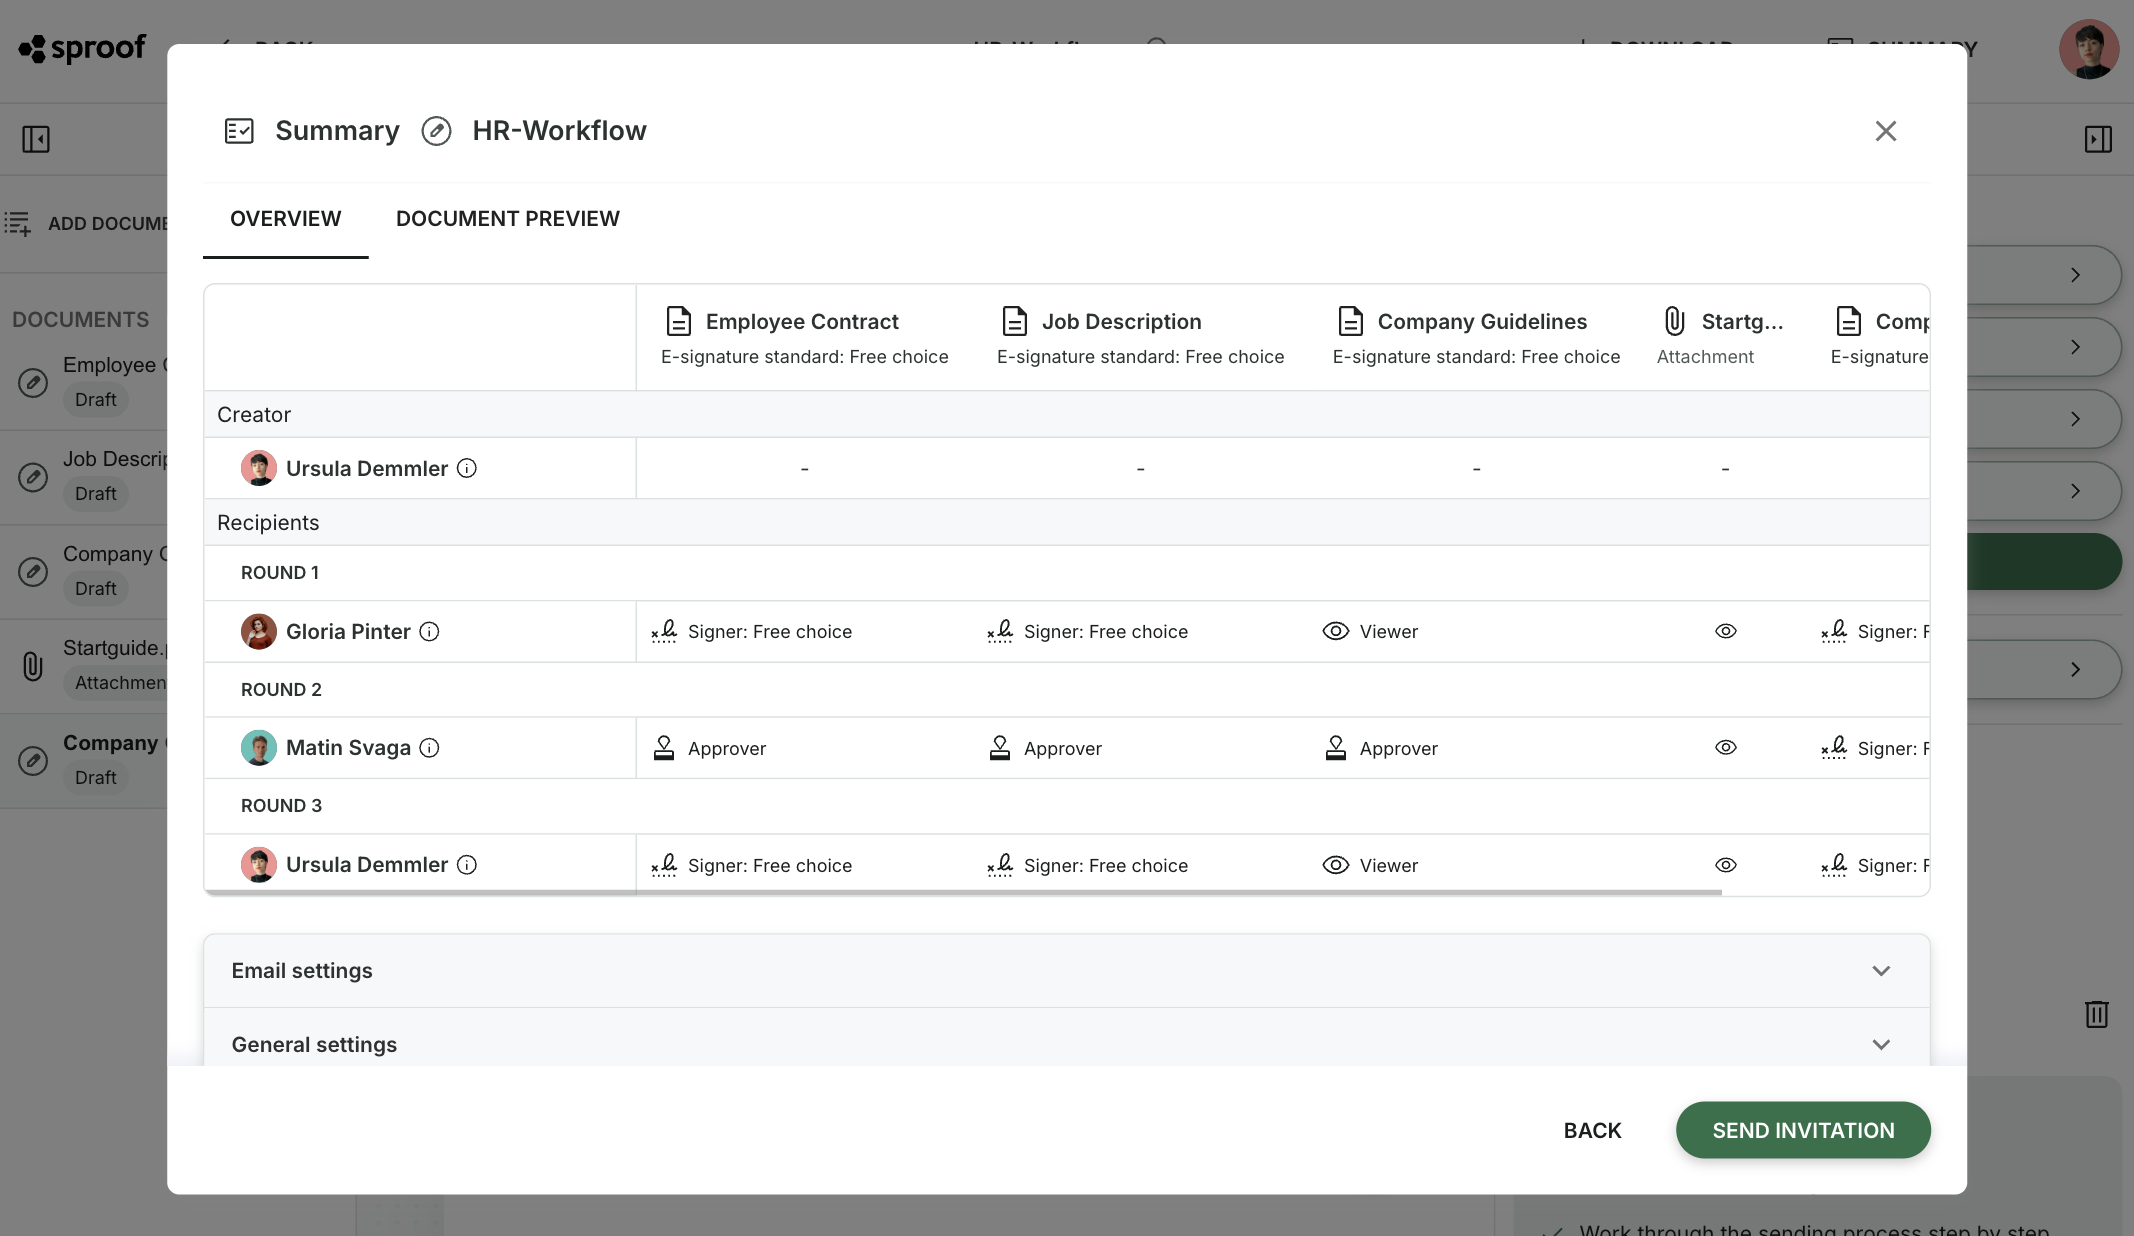Click the trash delete icon in the right panel
Screen dimensions: 2134x1236
click(2097, 1014)
